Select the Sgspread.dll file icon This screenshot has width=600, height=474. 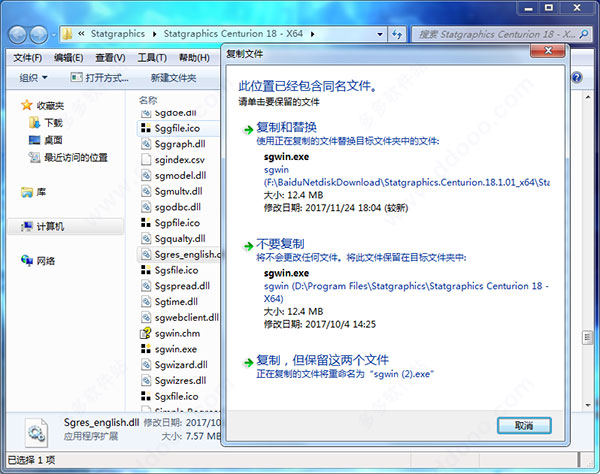coord(146,286)
